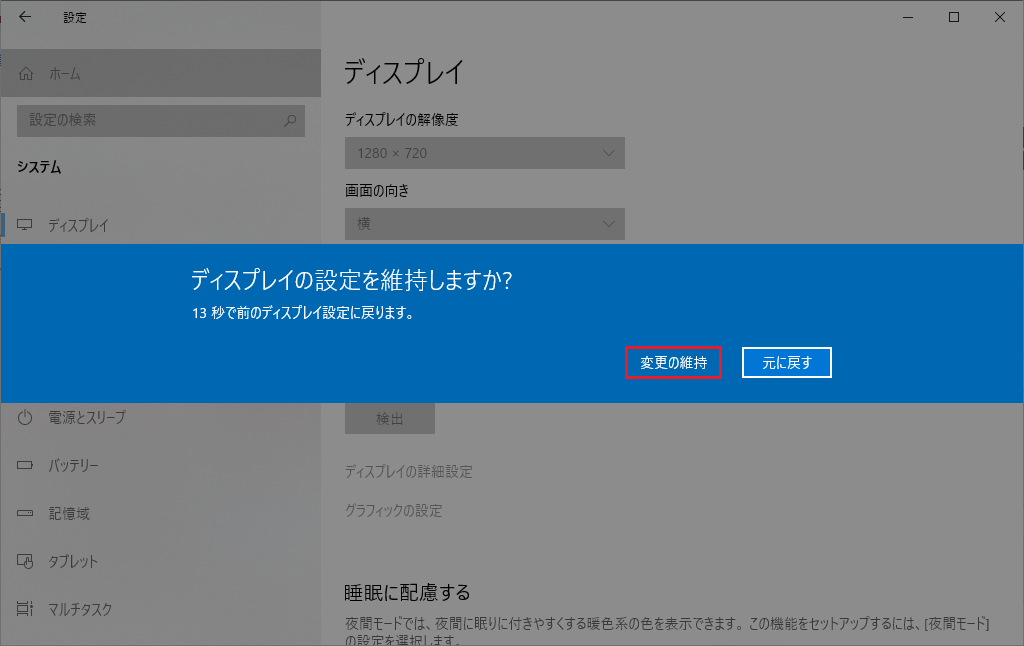The width and height of the screenshot is (1024, 646).
Task: Open 電源とスリープ via its power icon
Action: coord(26,418)
